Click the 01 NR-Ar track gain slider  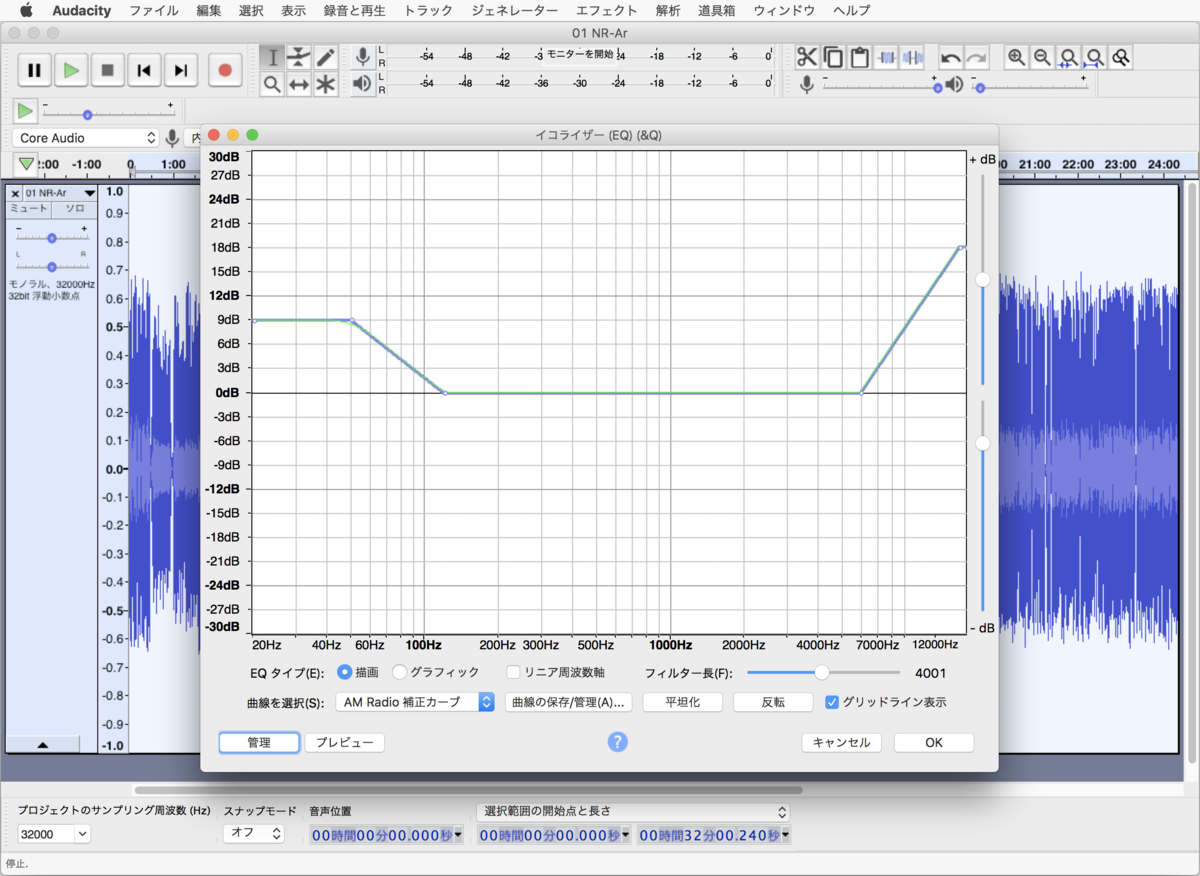(51, 237)
